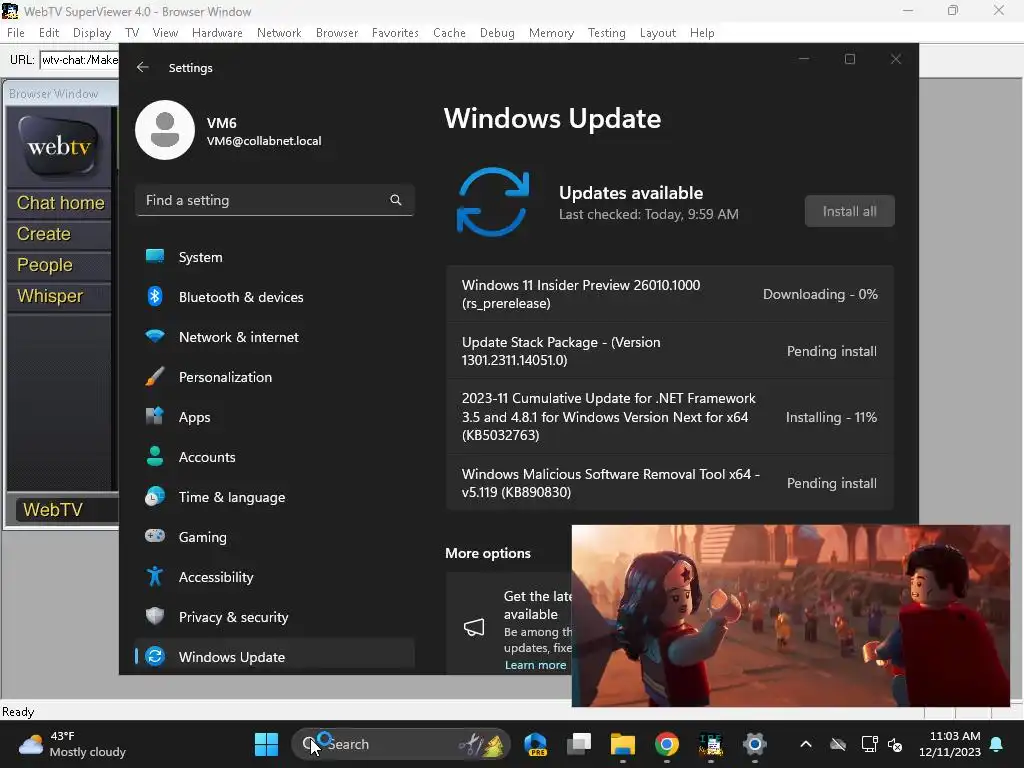Click the URL input field
This screenshot has width=1024, height=768.
pos(79,59)
